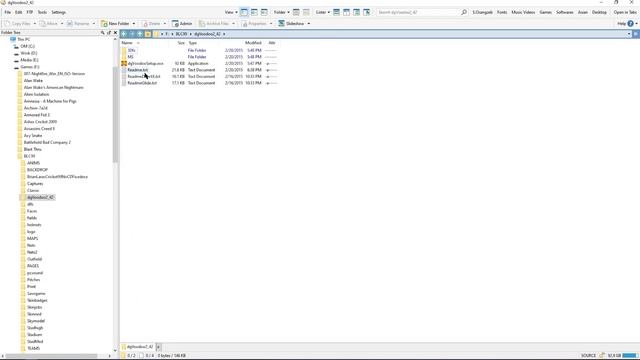Click the search magnifier icon

pos(464,12)
